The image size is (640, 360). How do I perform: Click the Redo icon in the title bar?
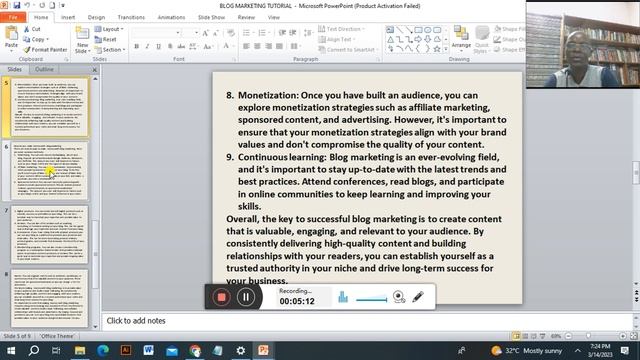[42, 5]
